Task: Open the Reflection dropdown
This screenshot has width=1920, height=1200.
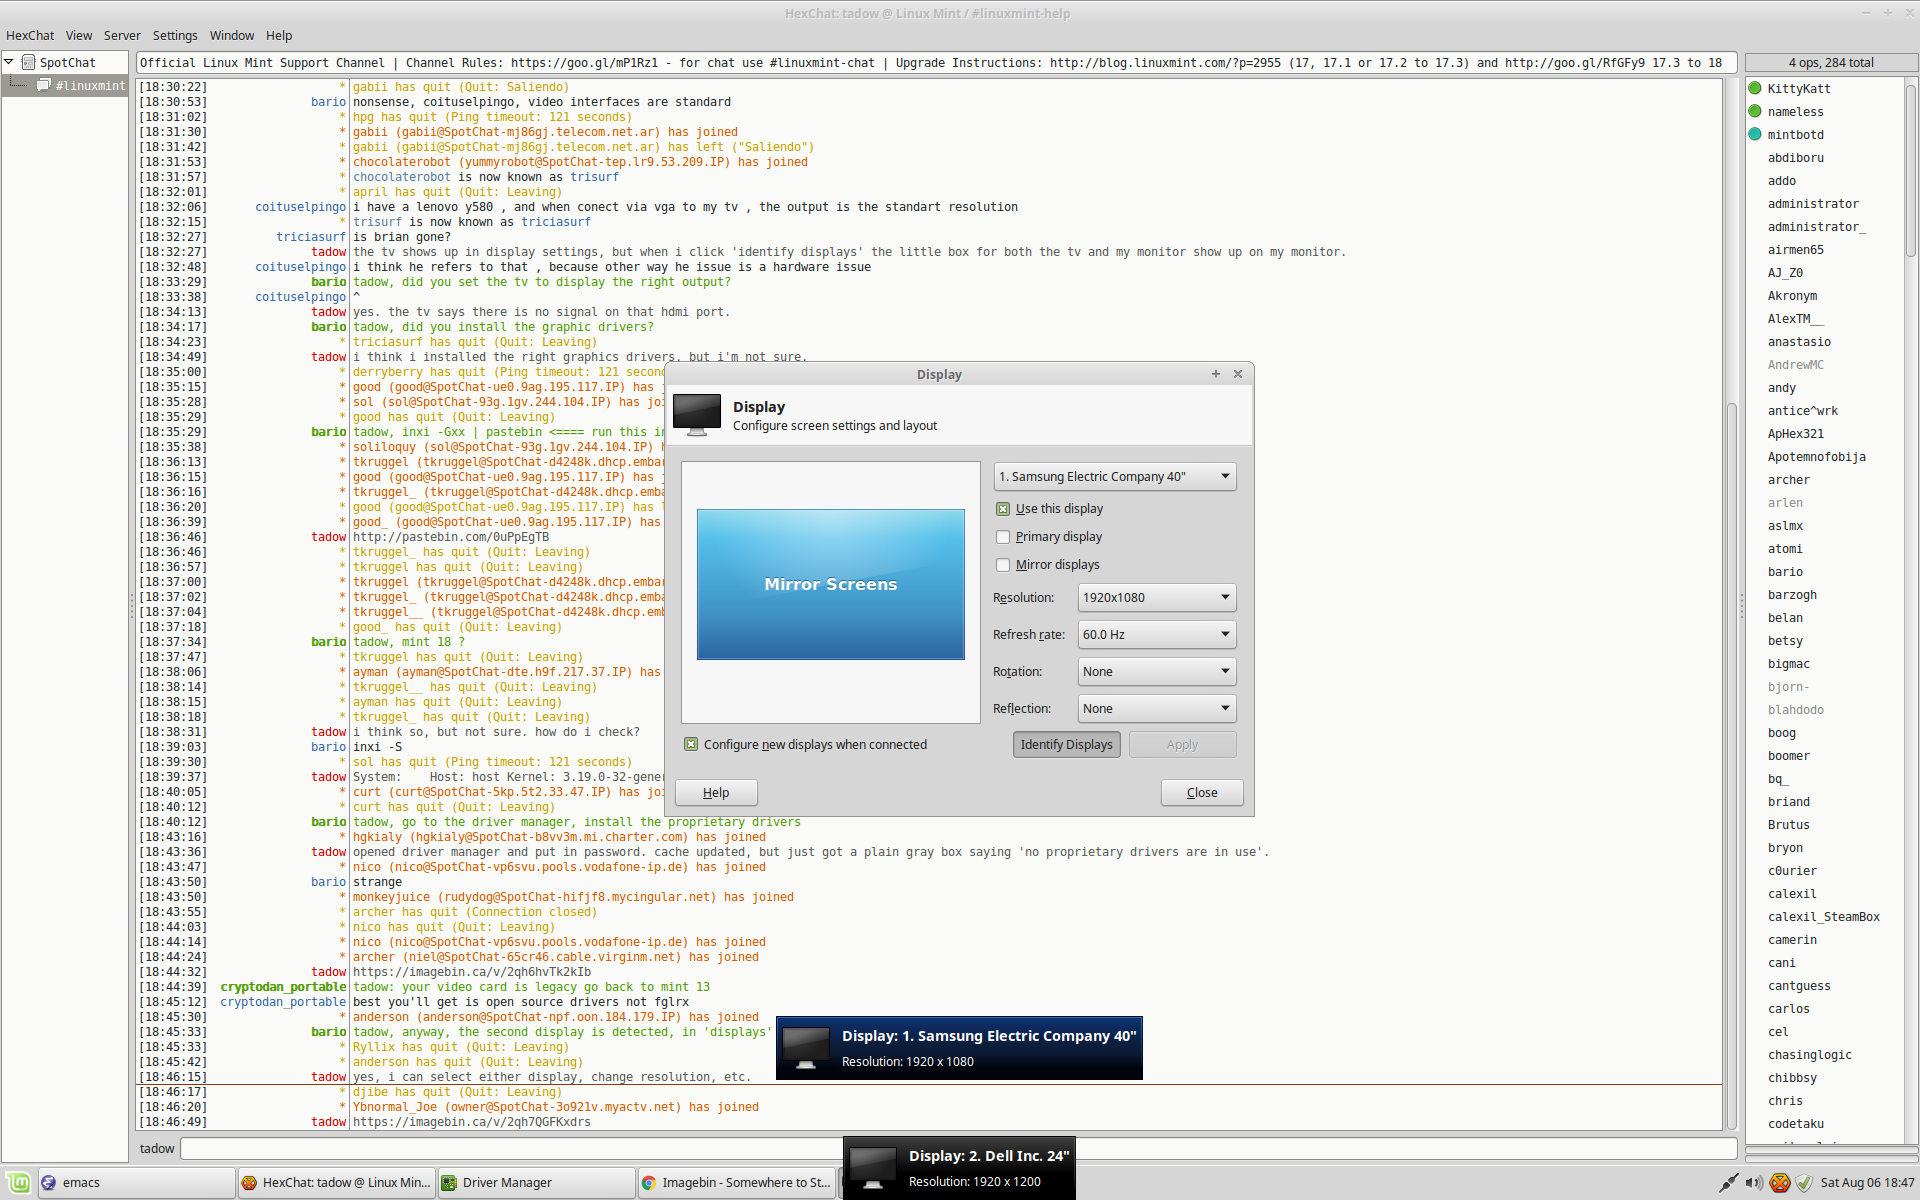Action: pyautogui.click(x=1157, y=709)
